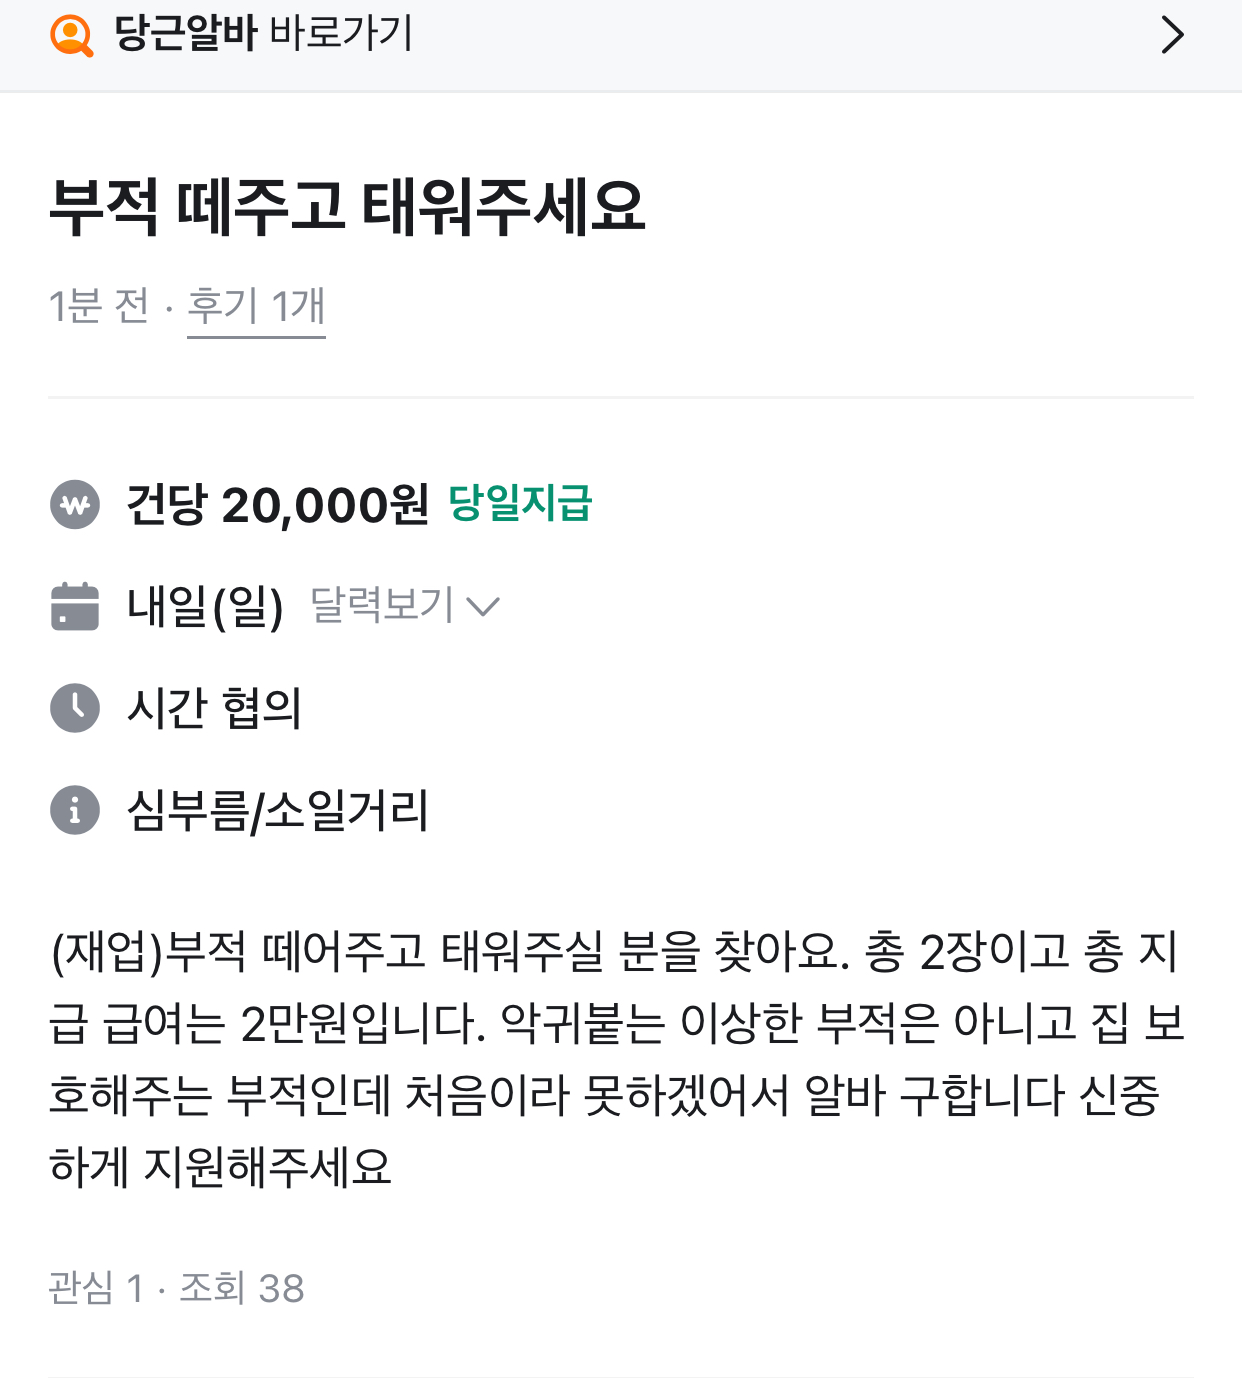Tap the 심부름/소일거리 category label

point(278,810)
